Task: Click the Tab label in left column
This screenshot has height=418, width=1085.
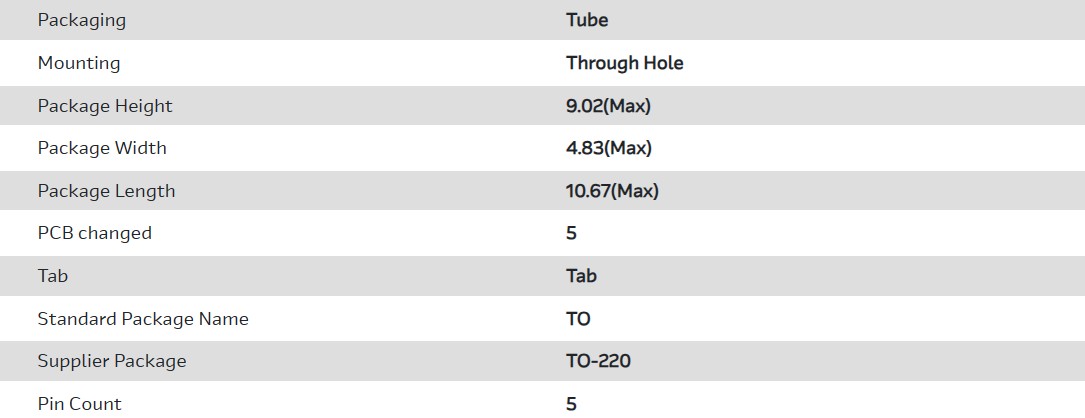Action: [53, 276]
